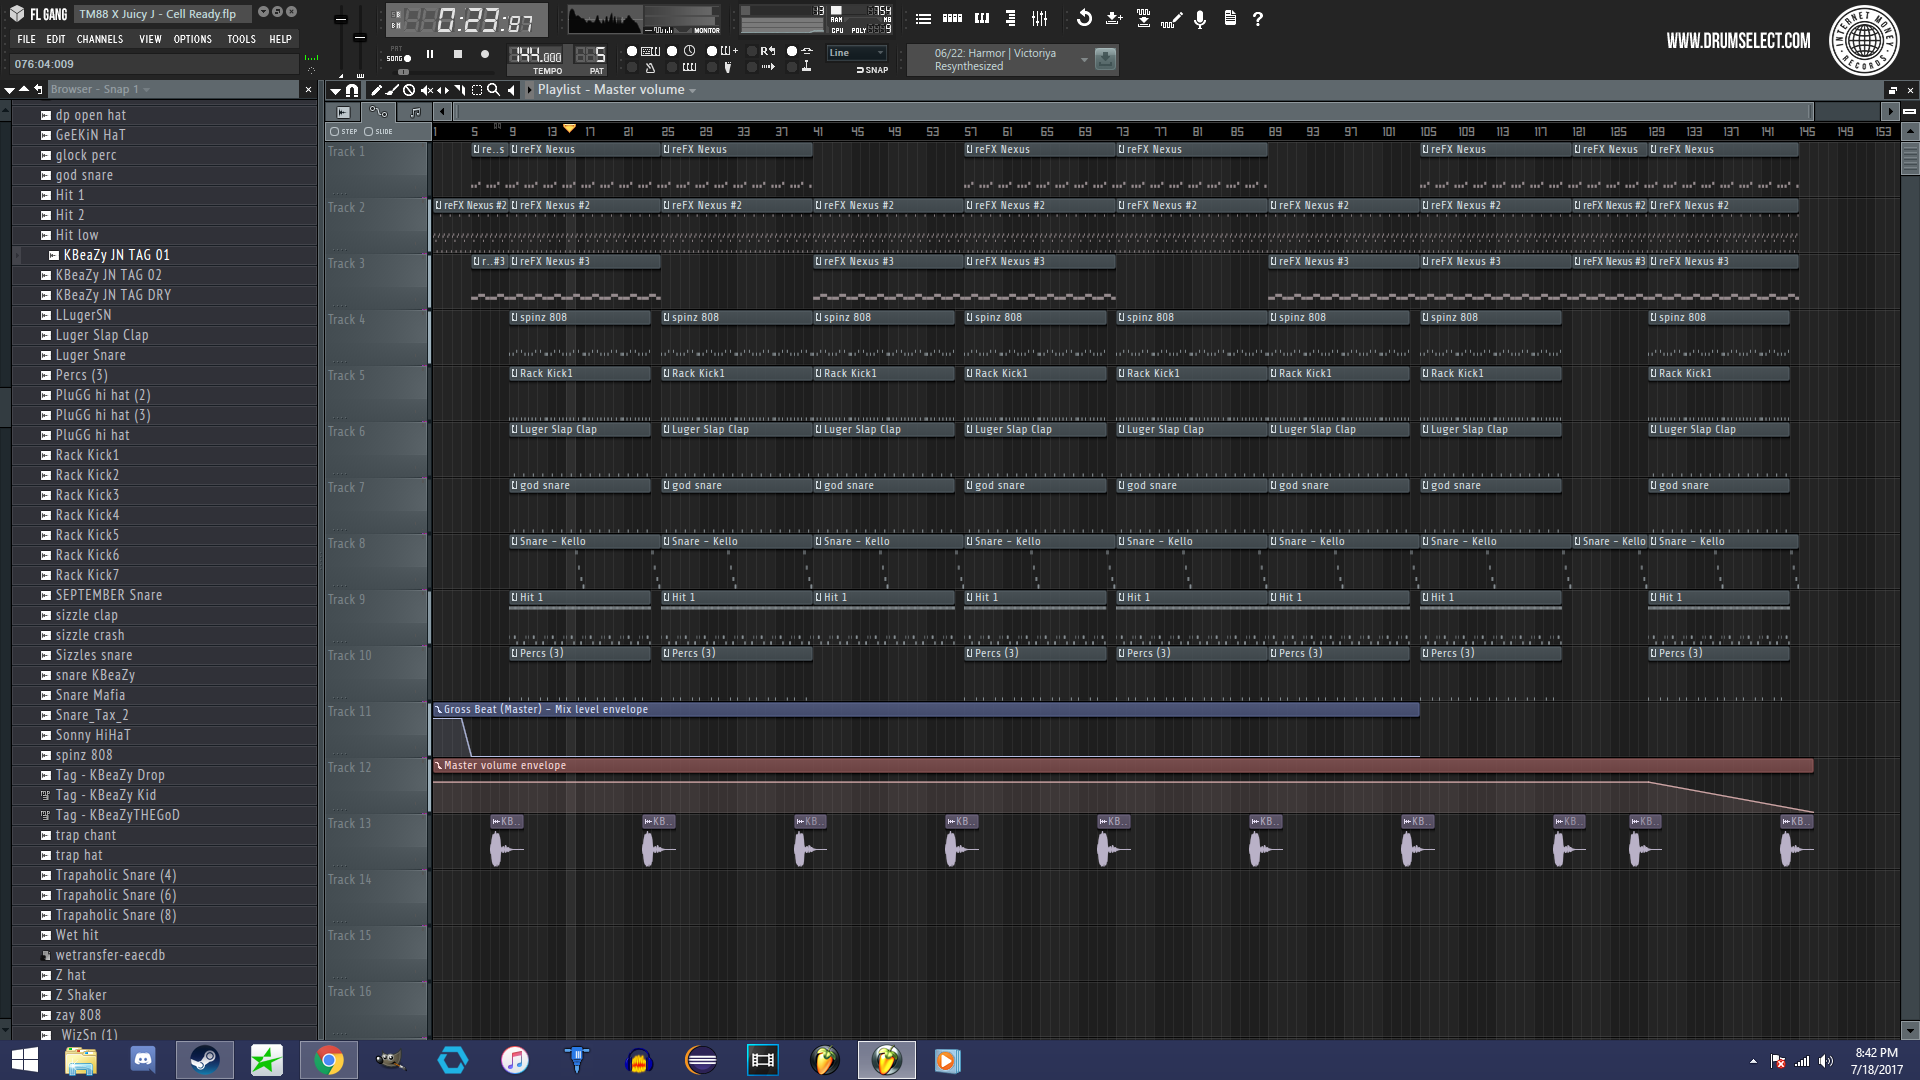Toggle Pat/Song mode switch

point(400,54)
